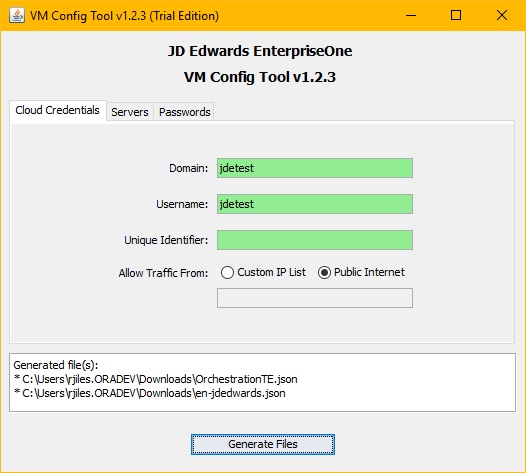Open the Passwords tab
526x473 pixels.
tap(184, 112)
